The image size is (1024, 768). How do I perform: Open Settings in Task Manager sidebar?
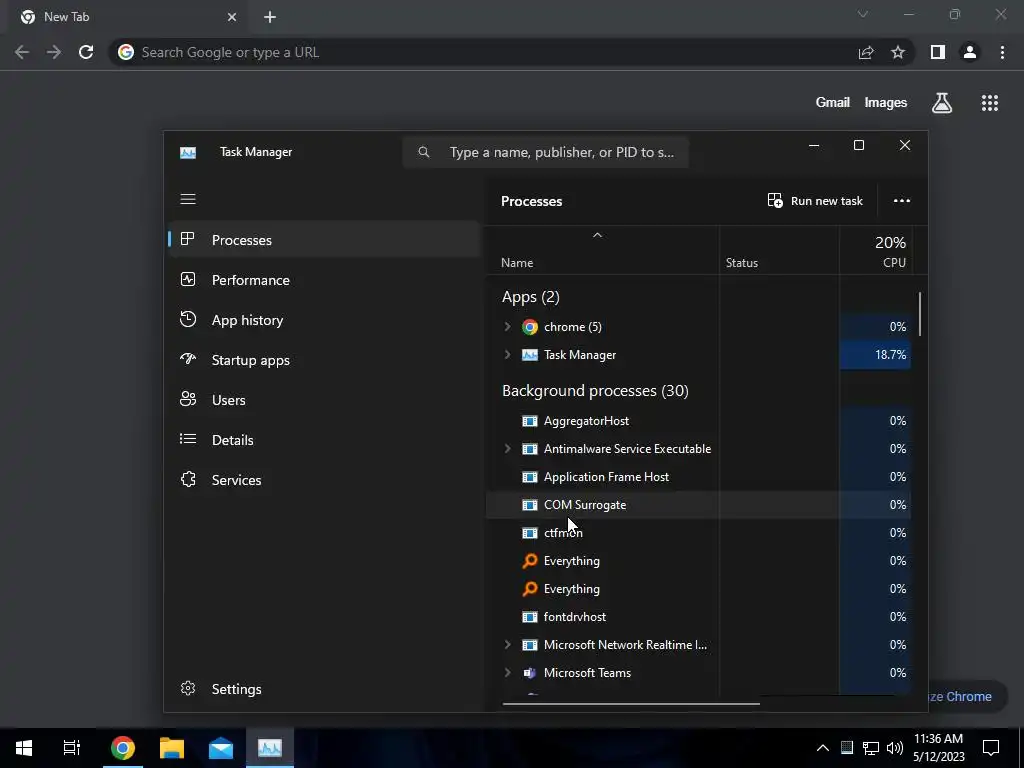tap(325, 689)
